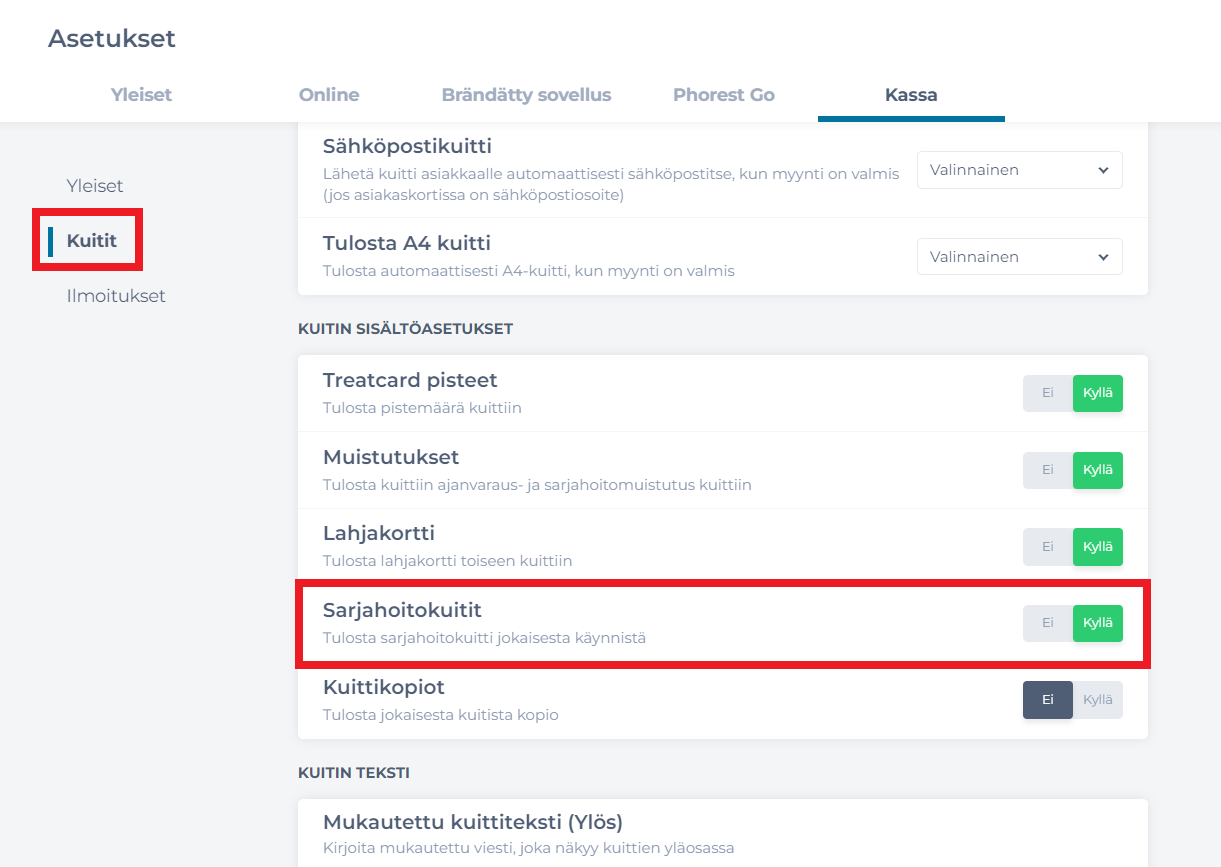Set Treatcard pisteet to Ei
1221x867 pixels.
pos(1047,393)
